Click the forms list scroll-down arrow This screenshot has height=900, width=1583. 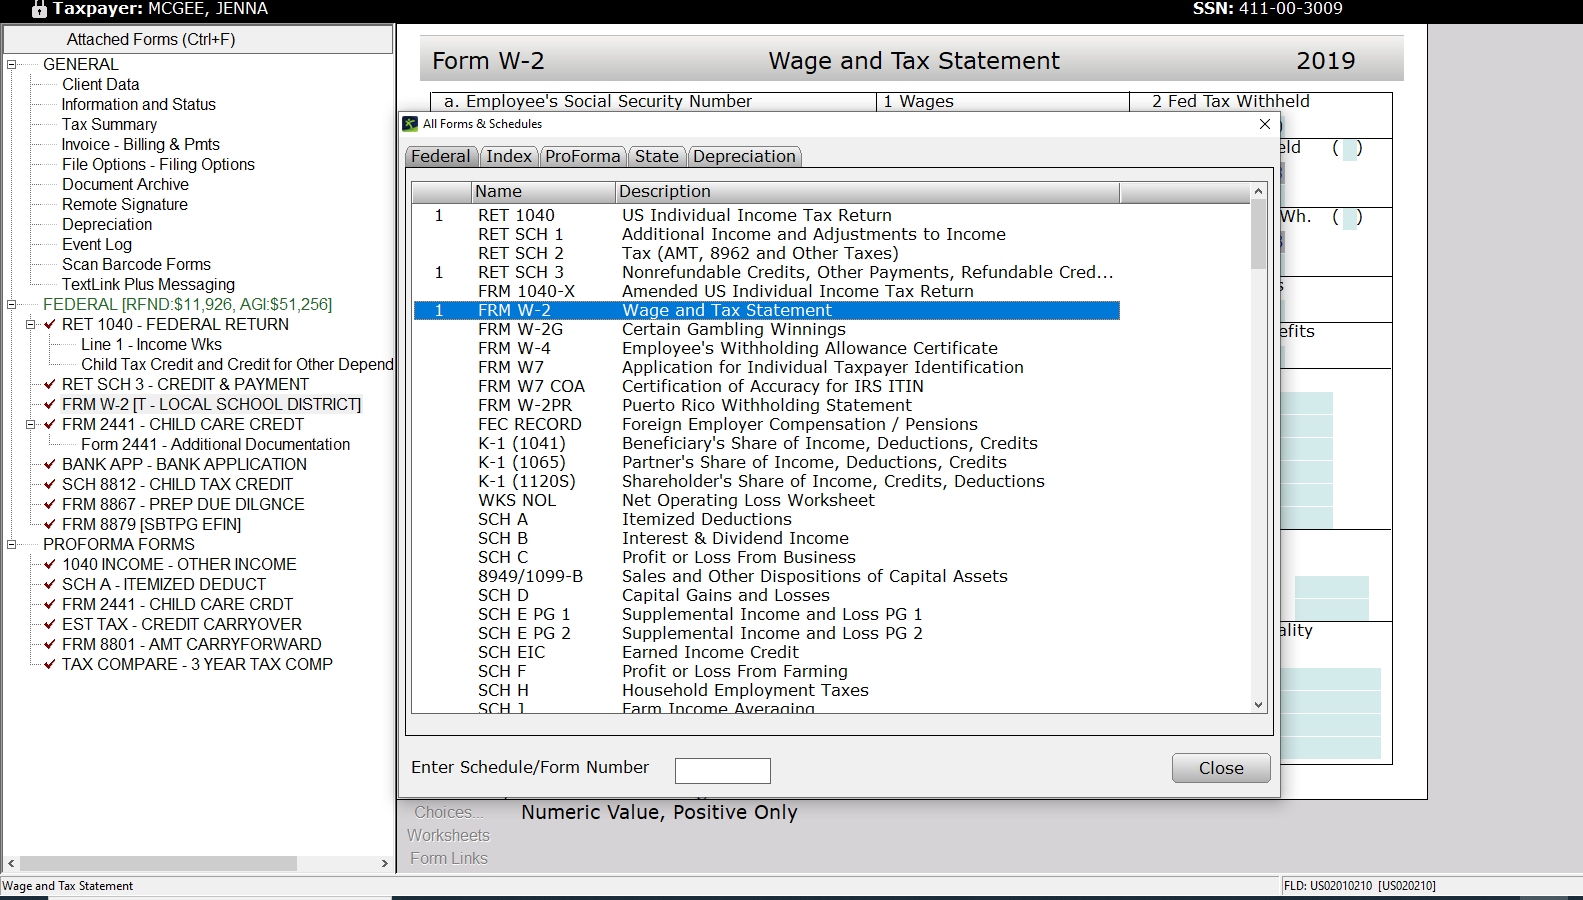(x=1258, y=705)
